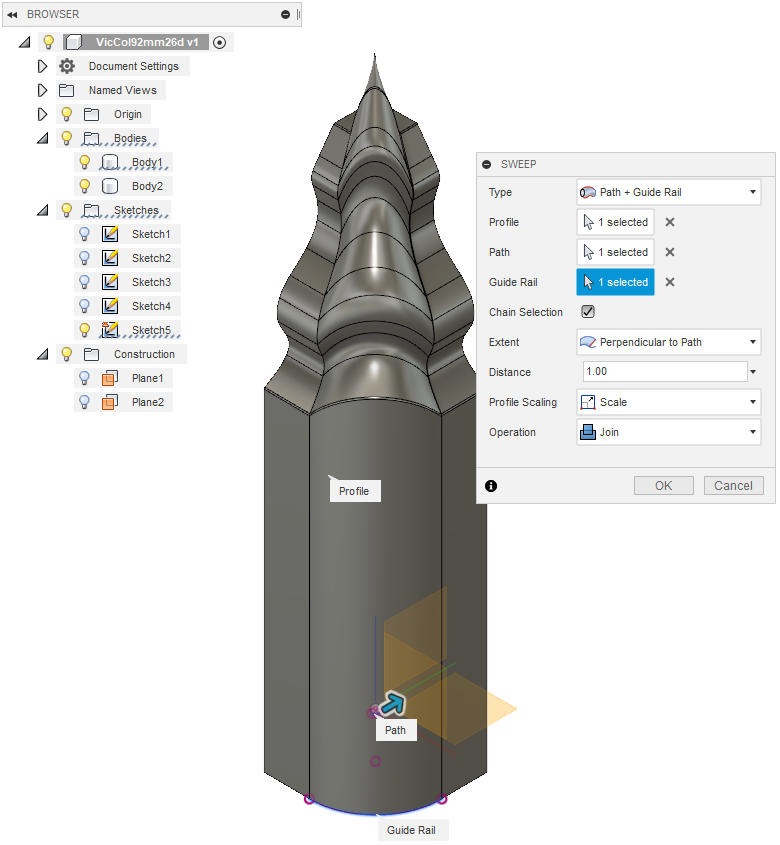The height and width of the screenshot is (845, 780).
Task: Click the Sketch1 sketch icon
Action: click(x=110, y=234)
